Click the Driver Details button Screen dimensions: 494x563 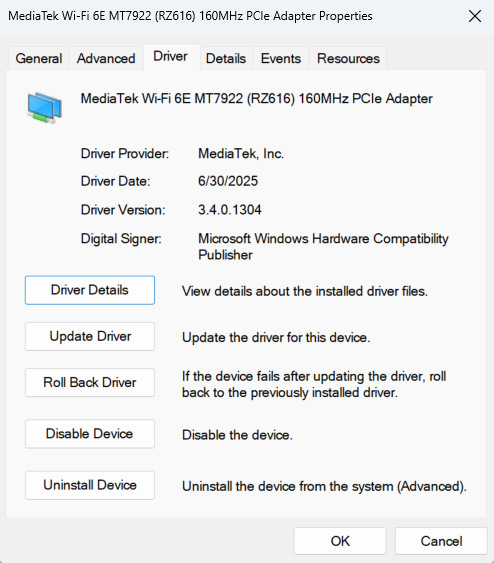click(90, 290)
